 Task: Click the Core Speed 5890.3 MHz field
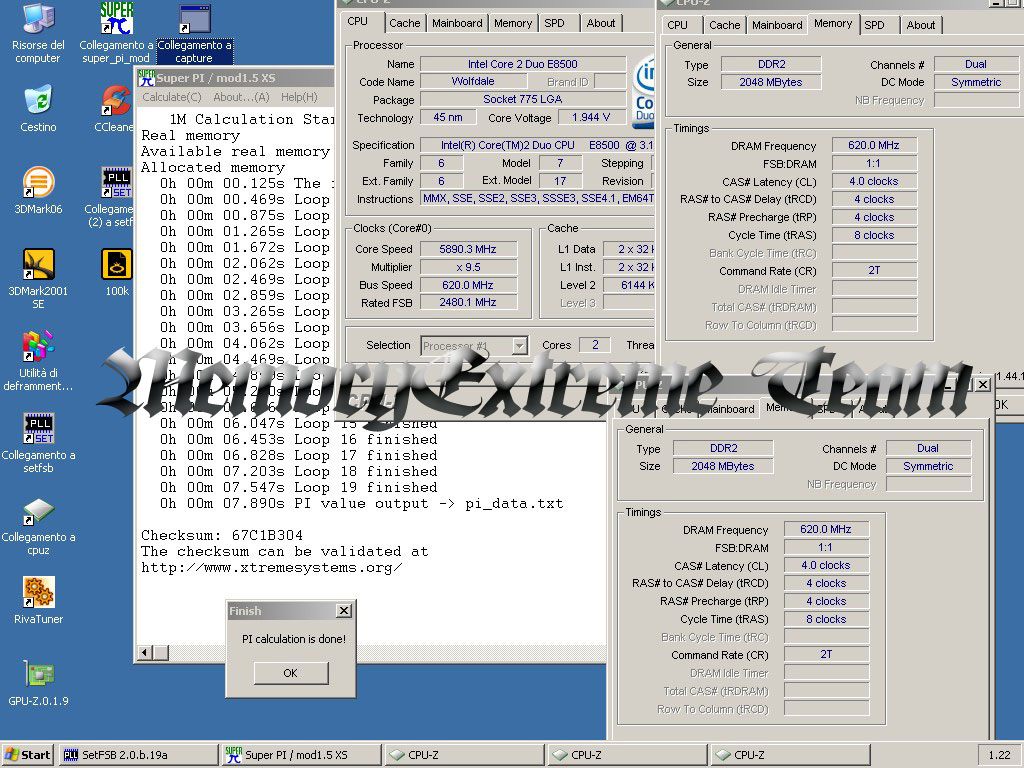click(468, 249)
